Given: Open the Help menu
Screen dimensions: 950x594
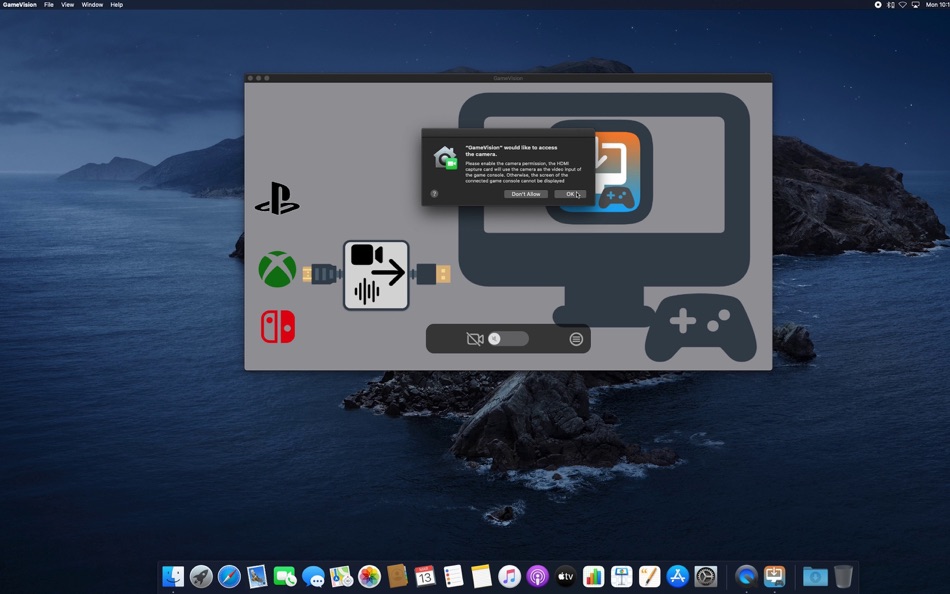Looking at the screenshot, I should (116, 4).
